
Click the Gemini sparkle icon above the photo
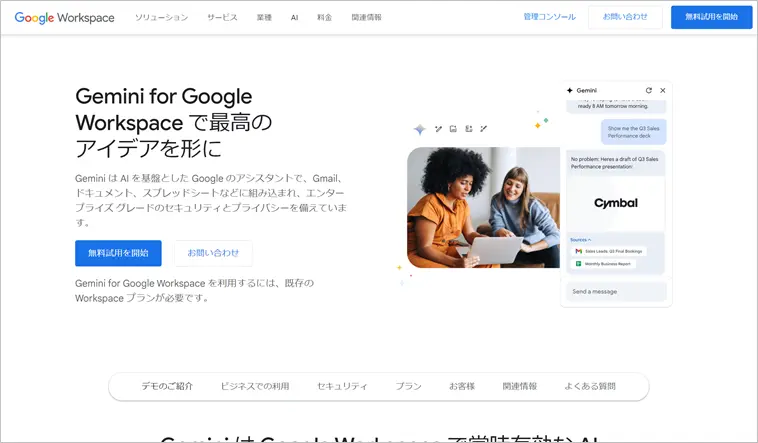(420, 129)
